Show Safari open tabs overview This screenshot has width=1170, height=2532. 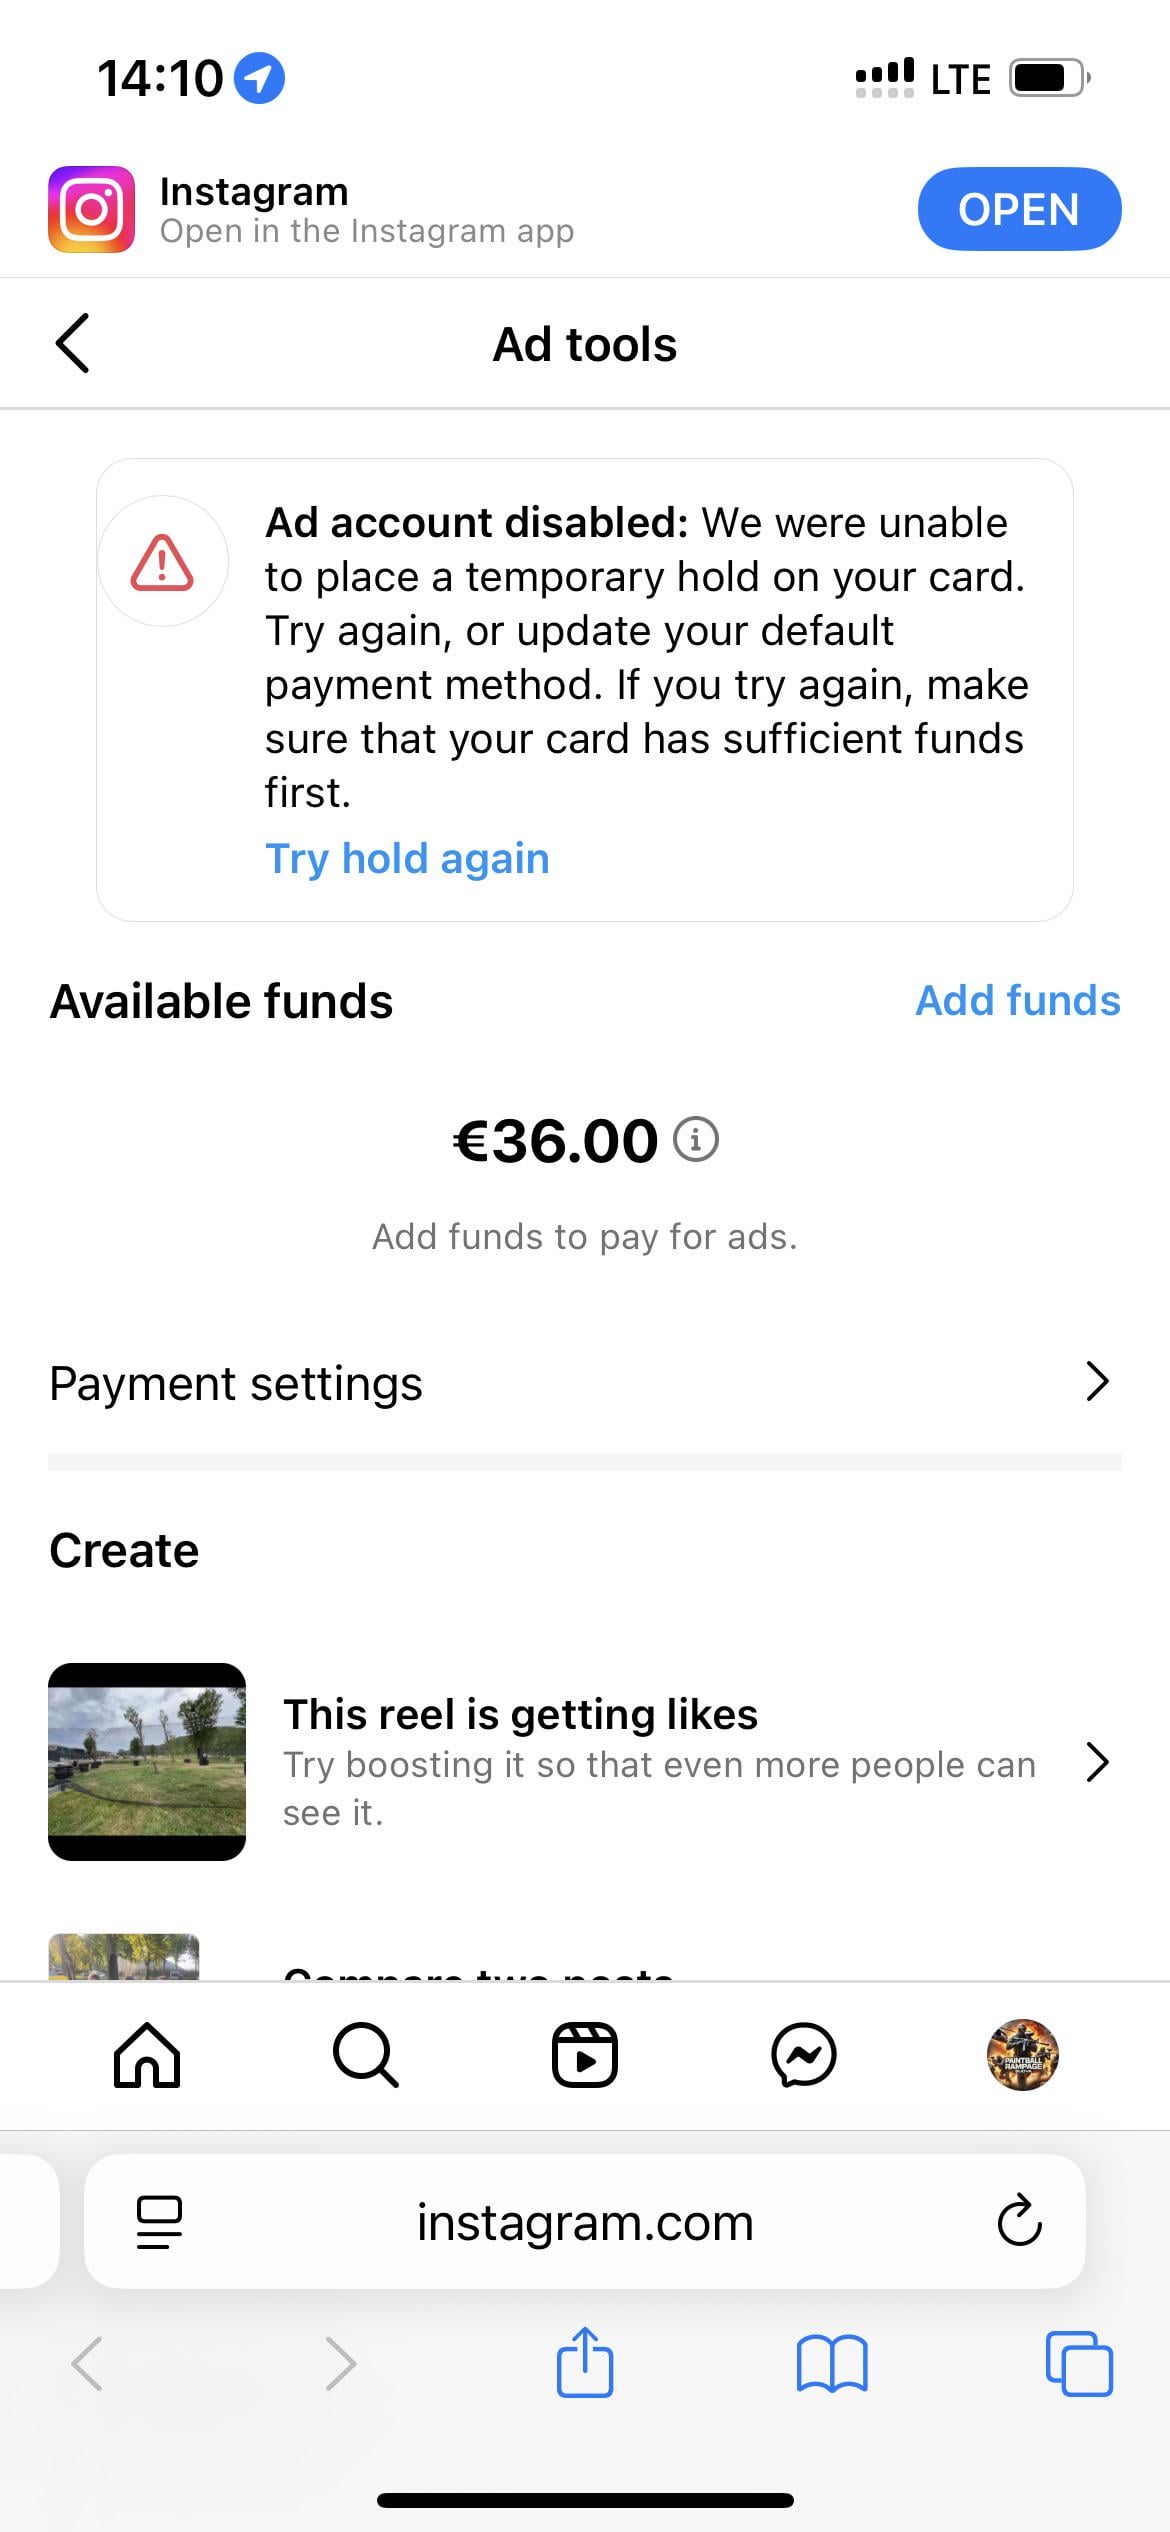pos(1078,2364)
